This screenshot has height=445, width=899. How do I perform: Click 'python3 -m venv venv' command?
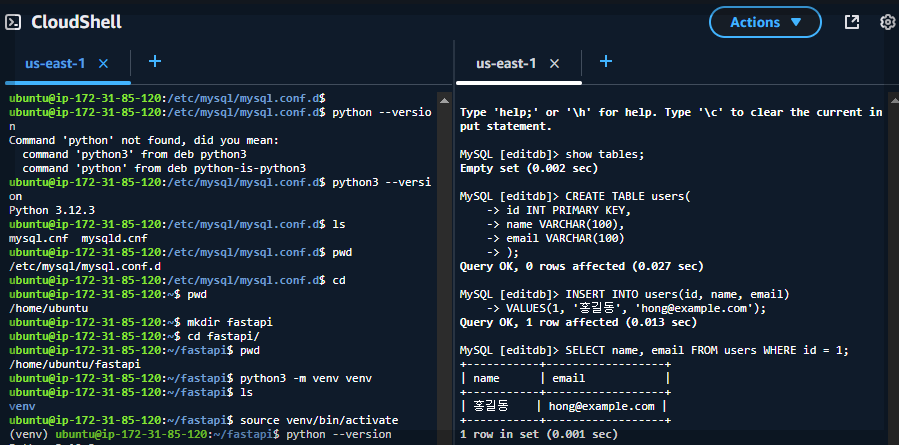pyautogui.click(x=306, y=378)
